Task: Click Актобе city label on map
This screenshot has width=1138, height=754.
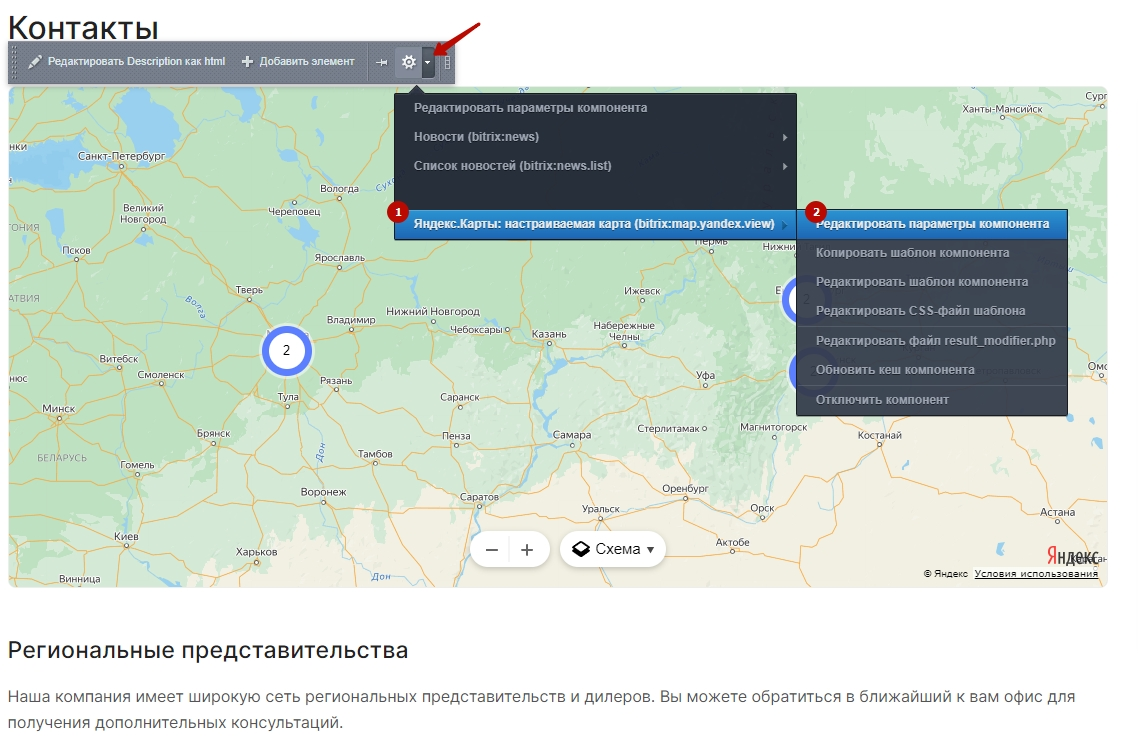Action: click(x=732, y=542)
